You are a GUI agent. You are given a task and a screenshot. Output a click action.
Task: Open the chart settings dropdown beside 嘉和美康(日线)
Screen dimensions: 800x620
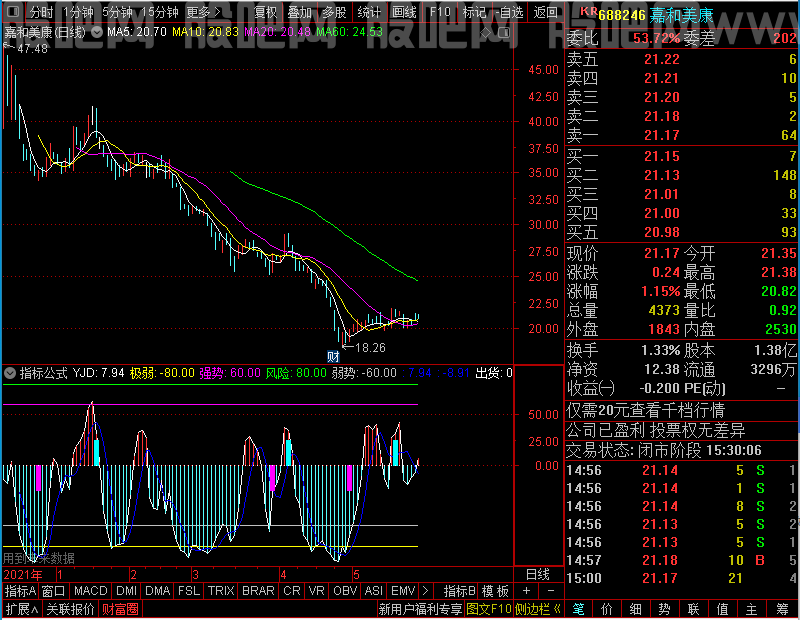[96, 32]
